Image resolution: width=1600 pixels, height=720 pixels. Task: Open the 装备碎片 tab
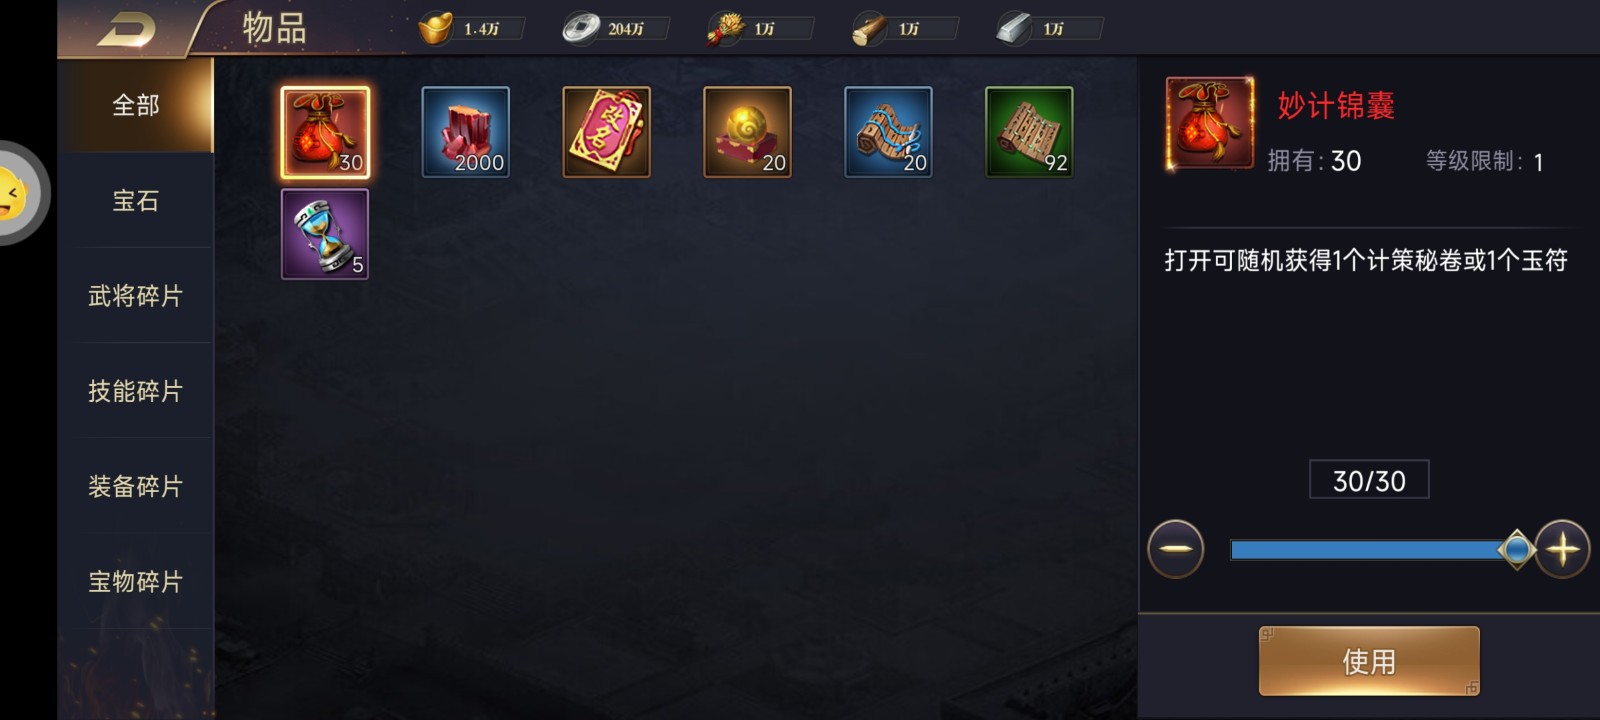[x=136, y=486]
